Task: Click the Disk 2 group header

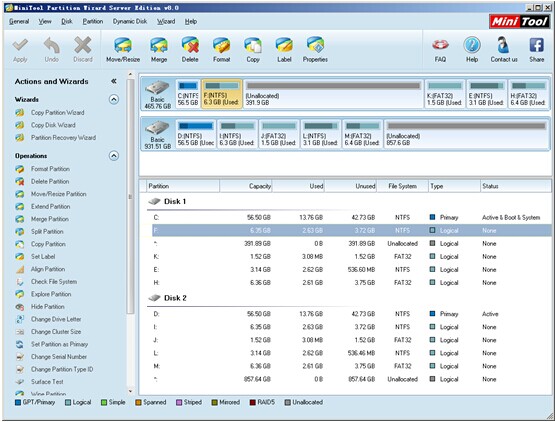Action: (174, 298)
